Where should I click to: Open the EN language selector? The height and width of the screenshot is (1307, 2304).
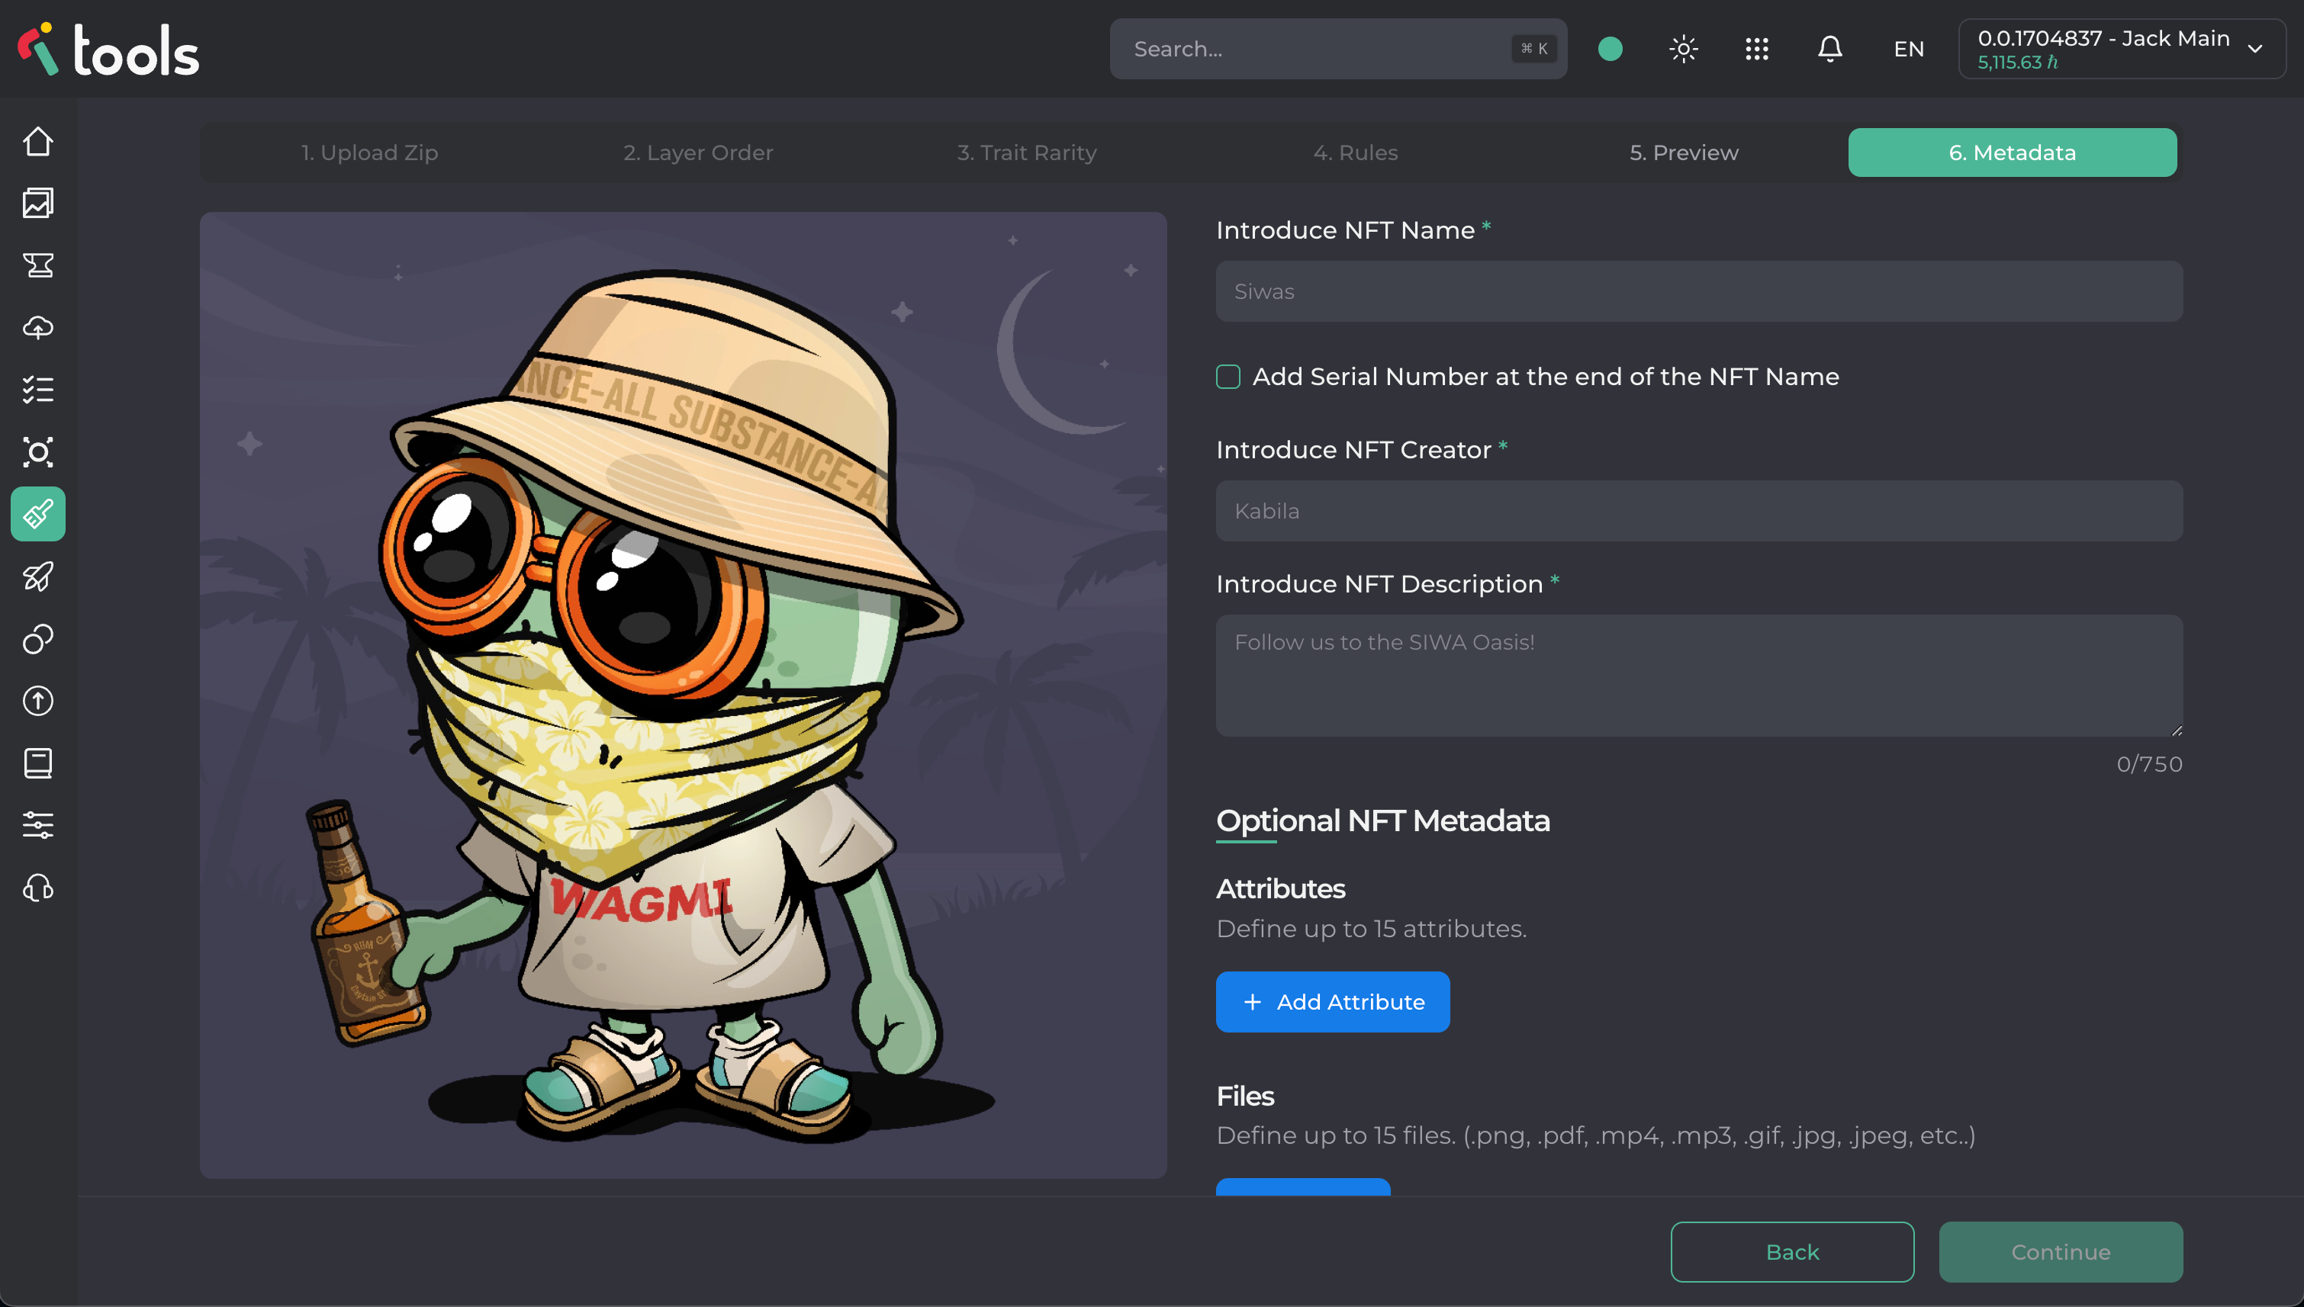tap(1908, 49)
